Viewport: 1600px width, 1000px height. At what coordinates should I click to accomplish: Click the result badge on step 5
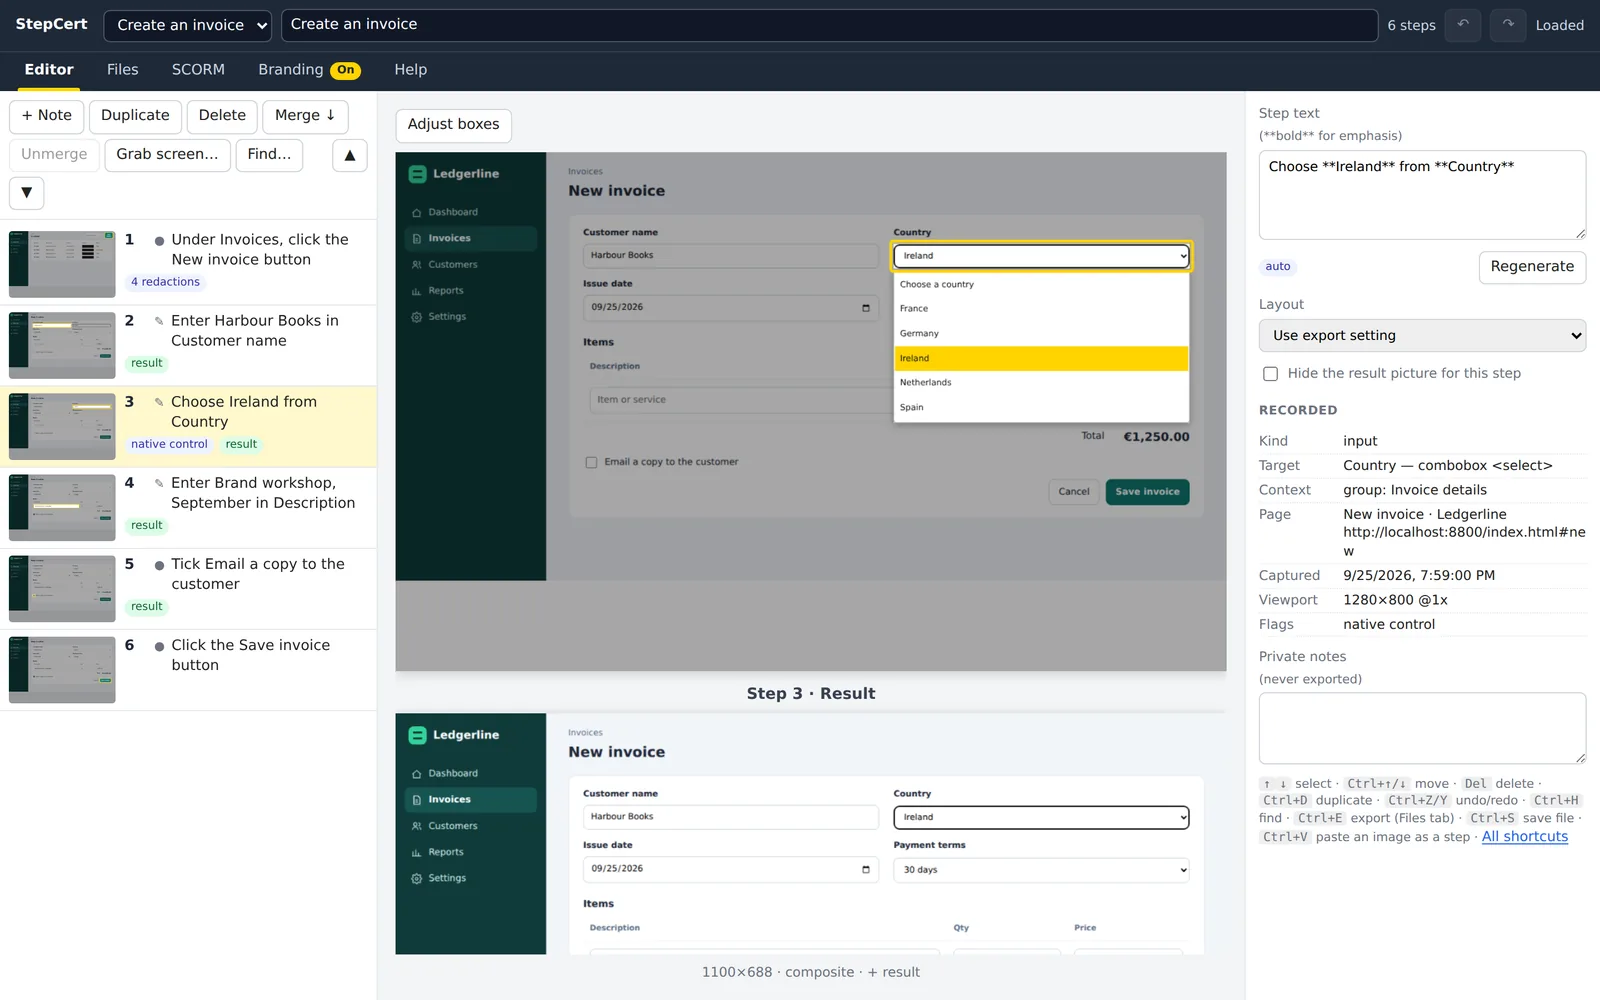(146, 607)
